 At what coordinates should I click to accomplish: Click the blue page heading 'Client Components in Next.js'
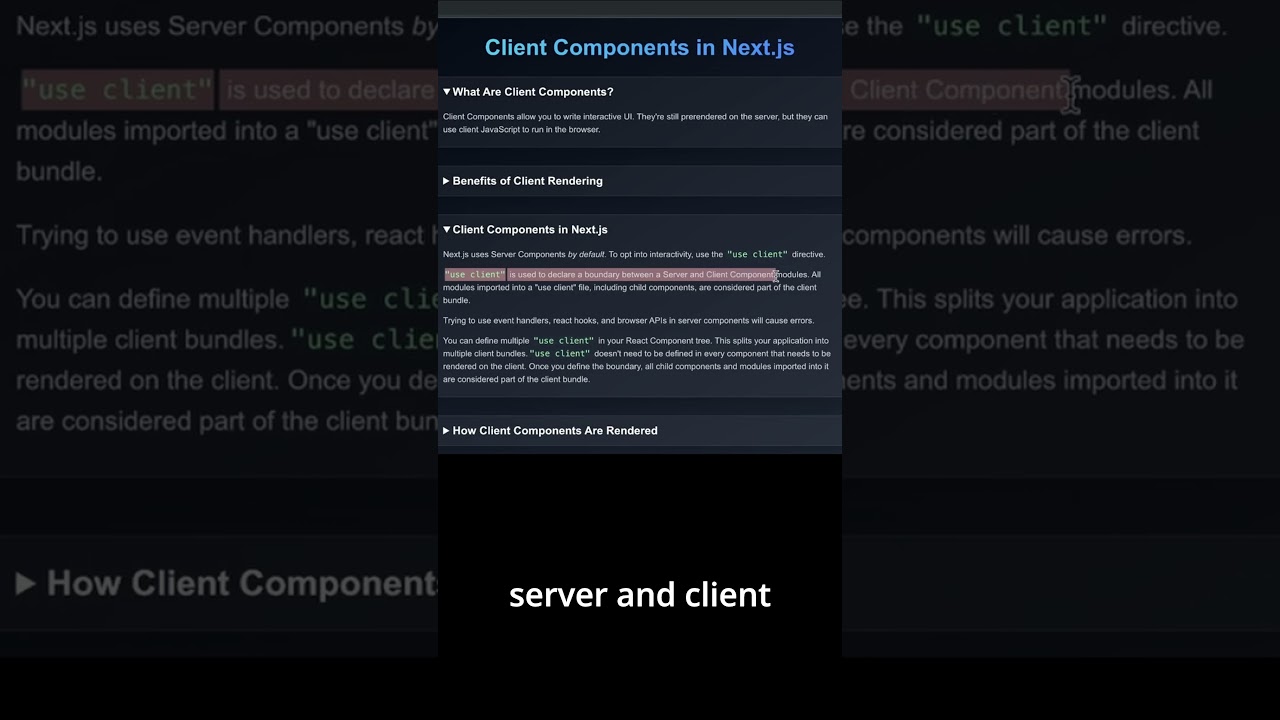(640, 47)
